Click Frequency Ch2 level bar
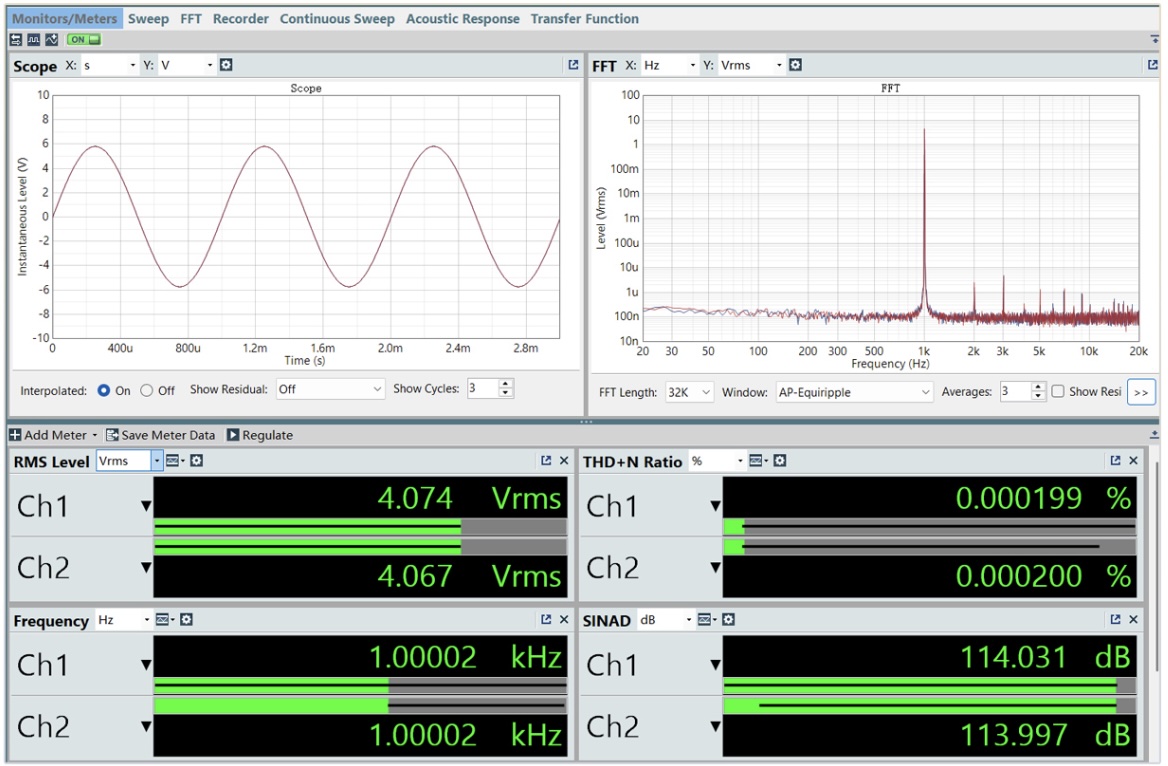Screen dimensions: 1168x766 361,704
